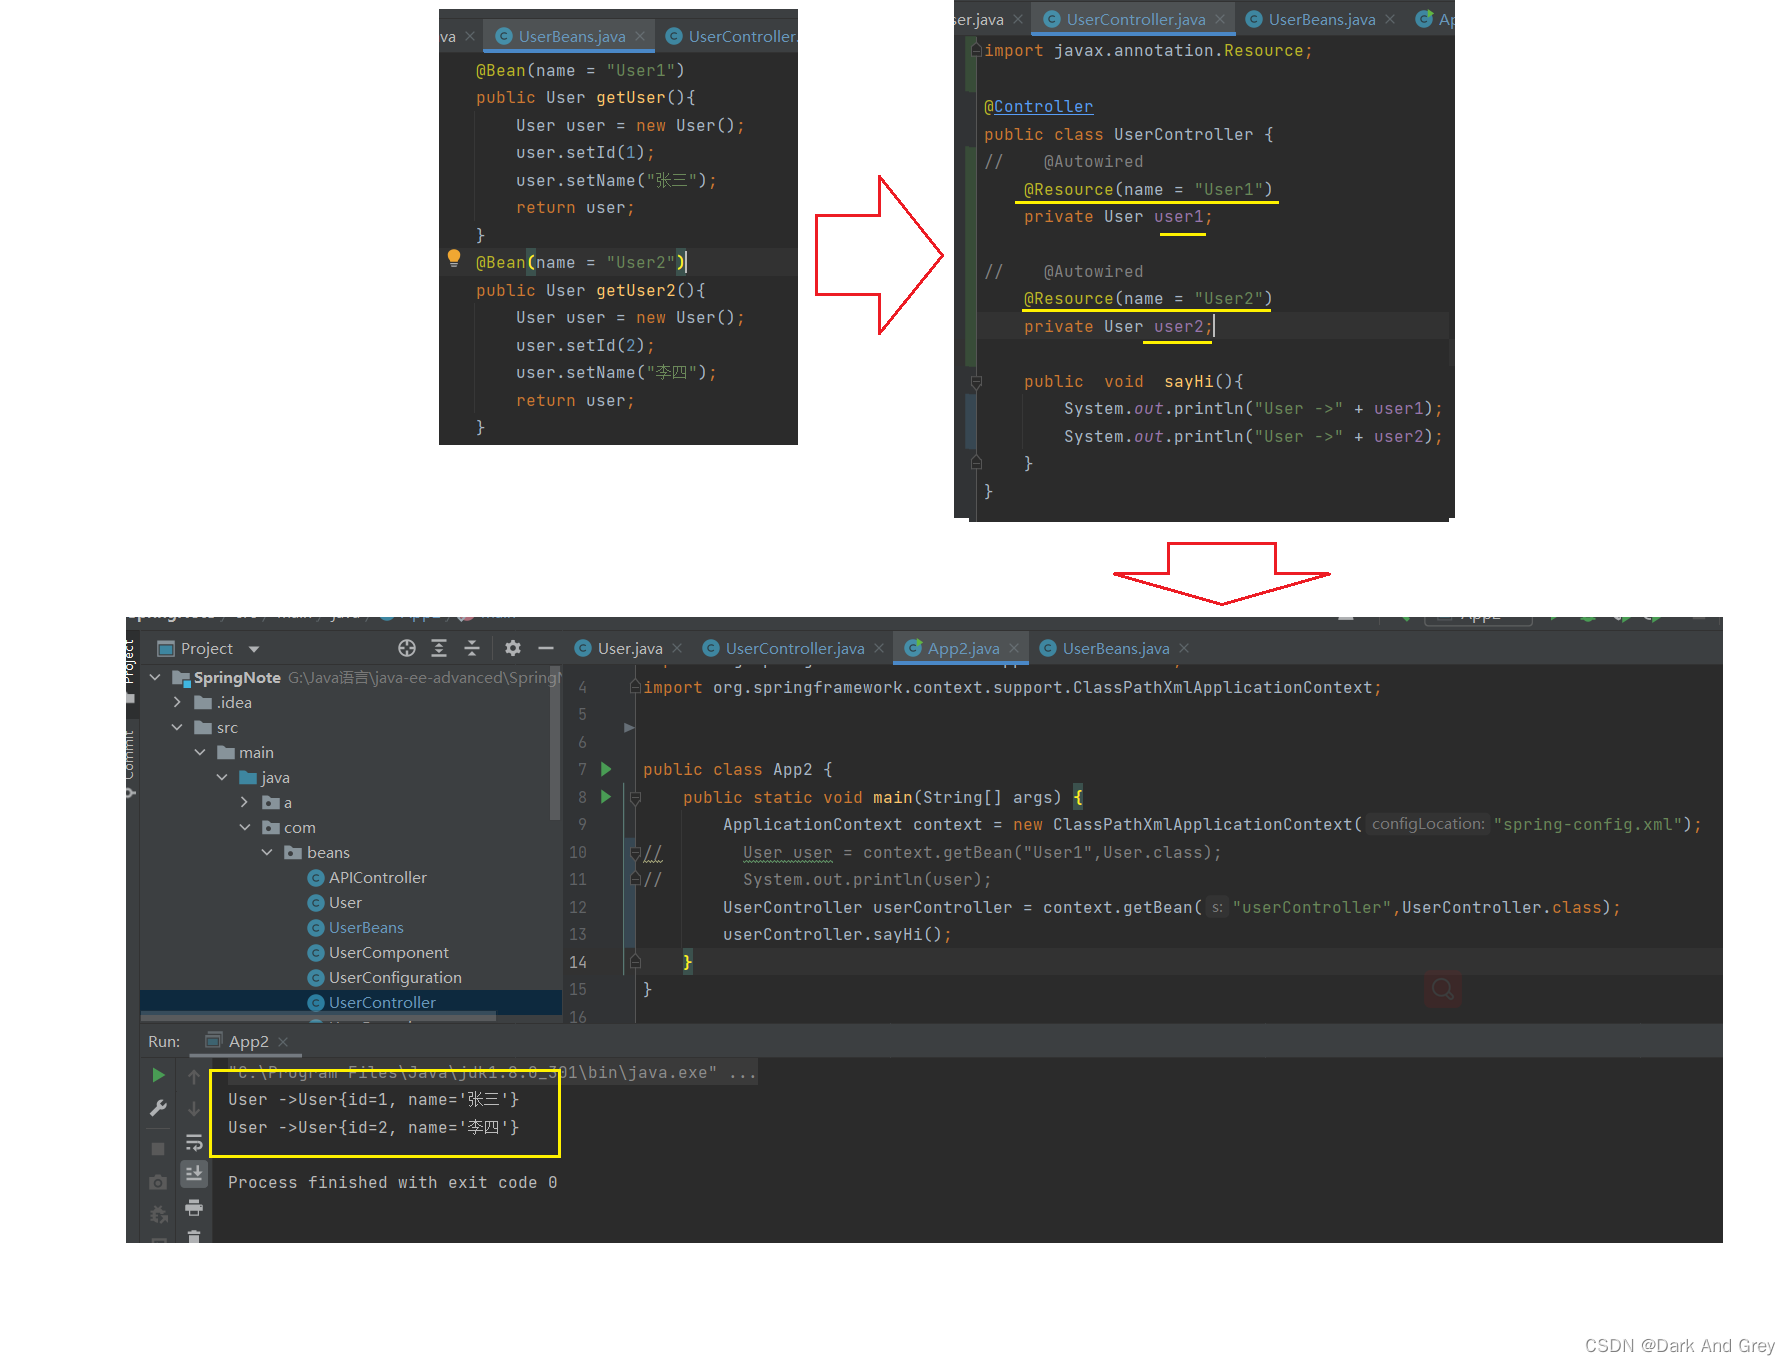Toggle fold of sayHi method in top-right editor
This screenshot has width=1791, height=1365.
[977, 381]
